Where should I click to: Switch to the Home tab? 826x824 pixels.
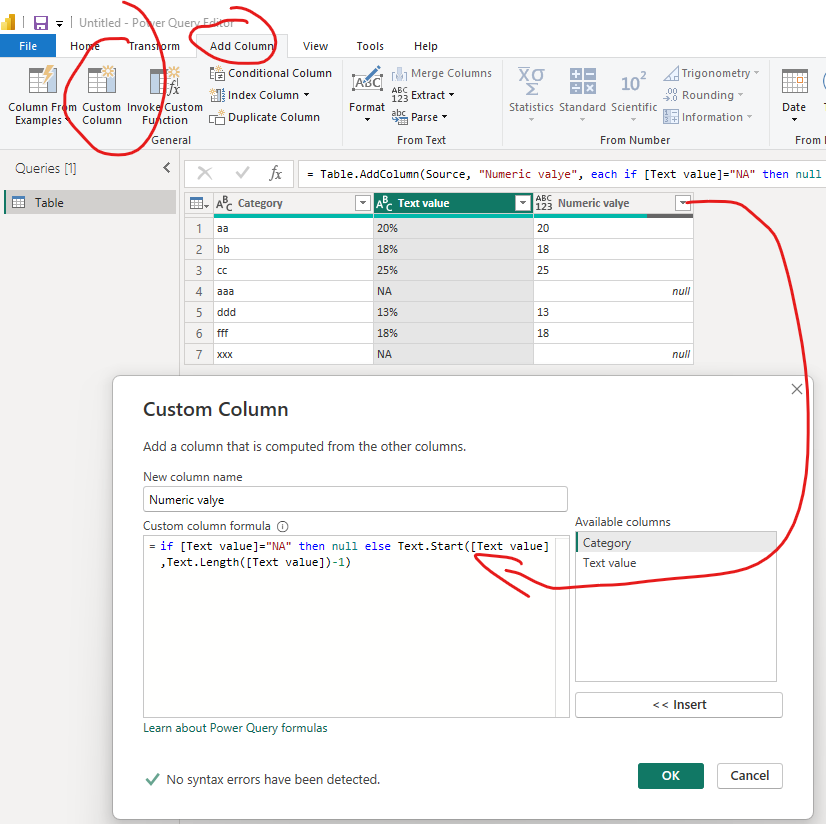[x=85, y=46]
